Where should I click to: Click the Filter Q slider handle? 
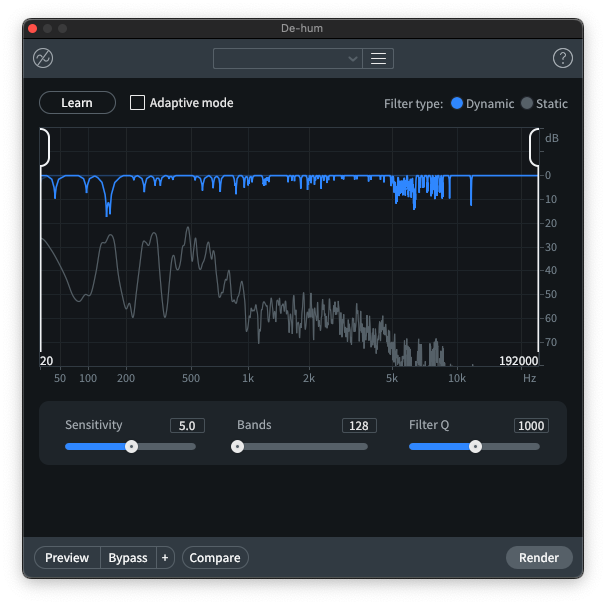(x=475, y=446)
